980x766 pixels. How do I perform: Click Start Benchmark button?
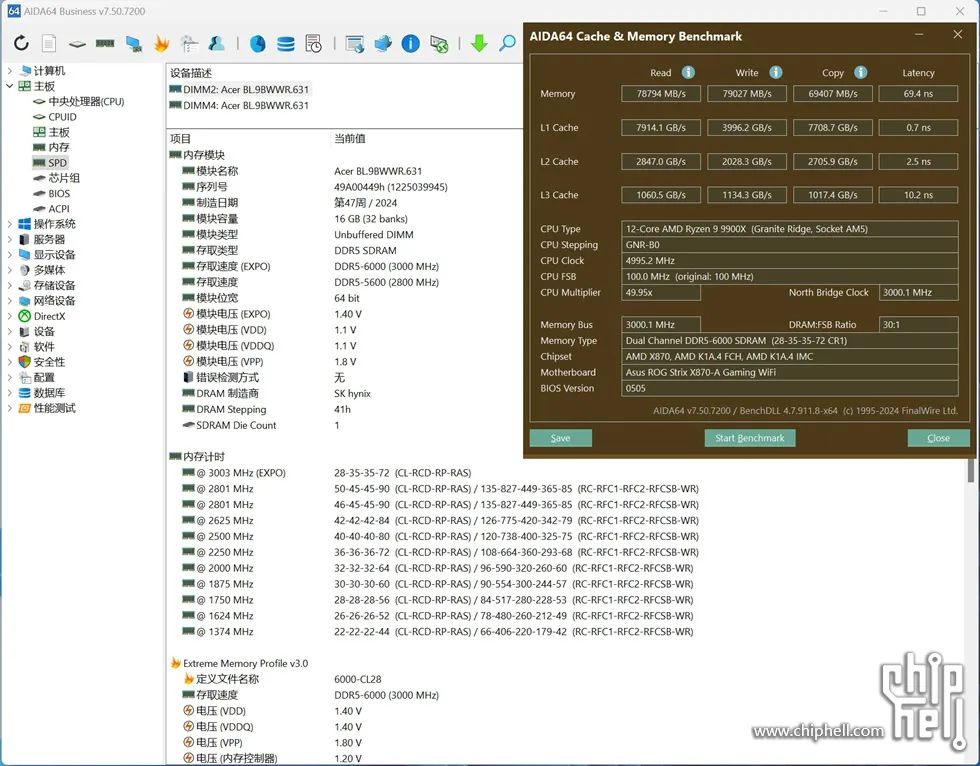(x=749, y=438)
